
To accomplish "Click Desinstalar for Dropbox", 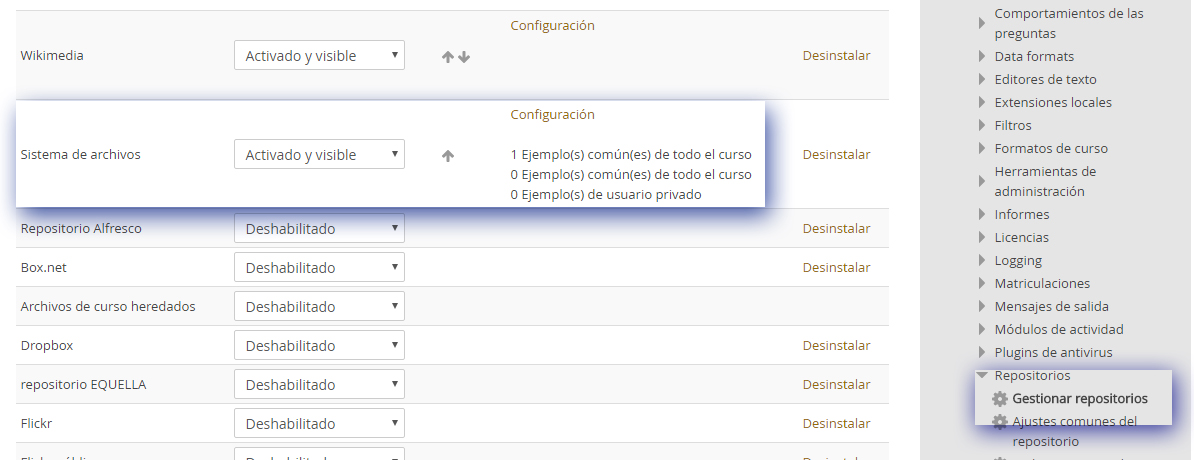I will (836, 346).
